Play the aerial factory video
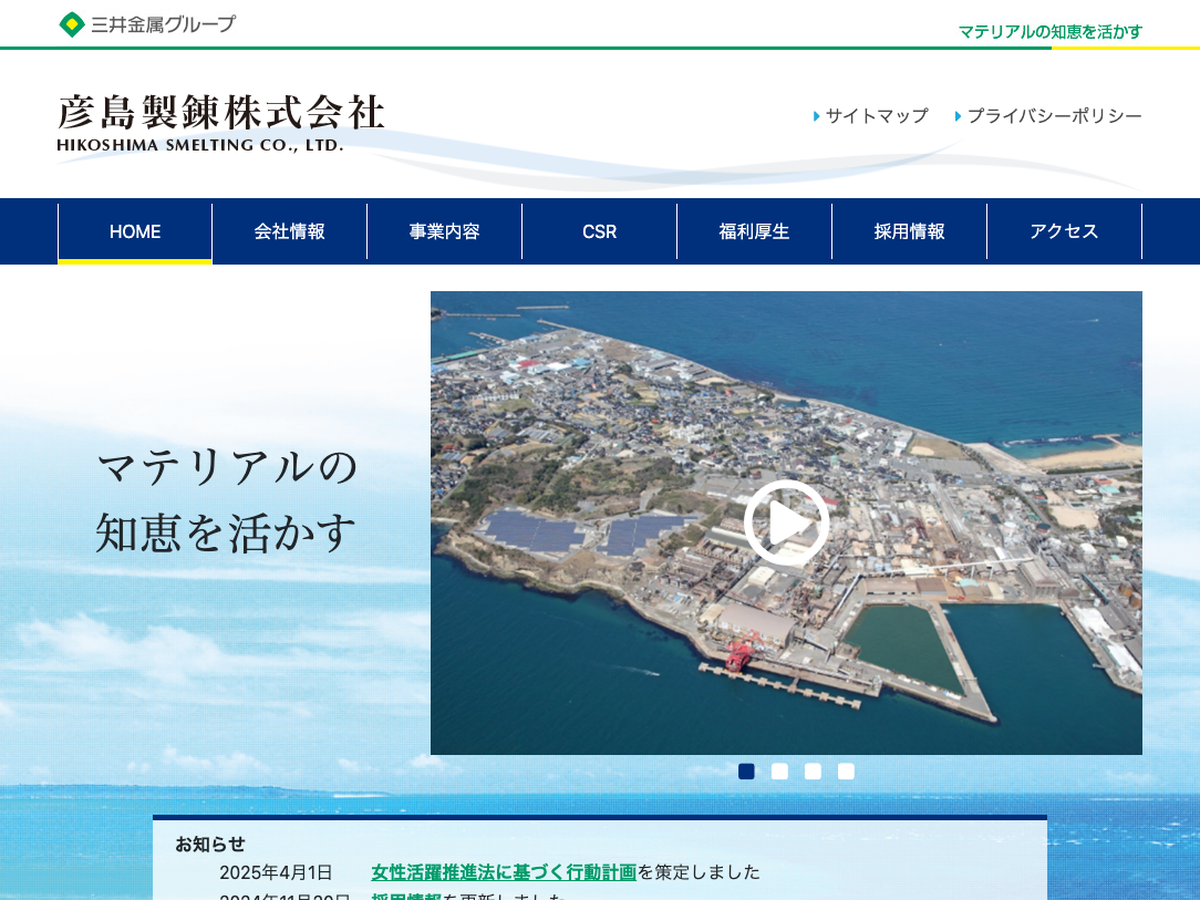This screenshot has width=1200, height=900. (786, 523)
